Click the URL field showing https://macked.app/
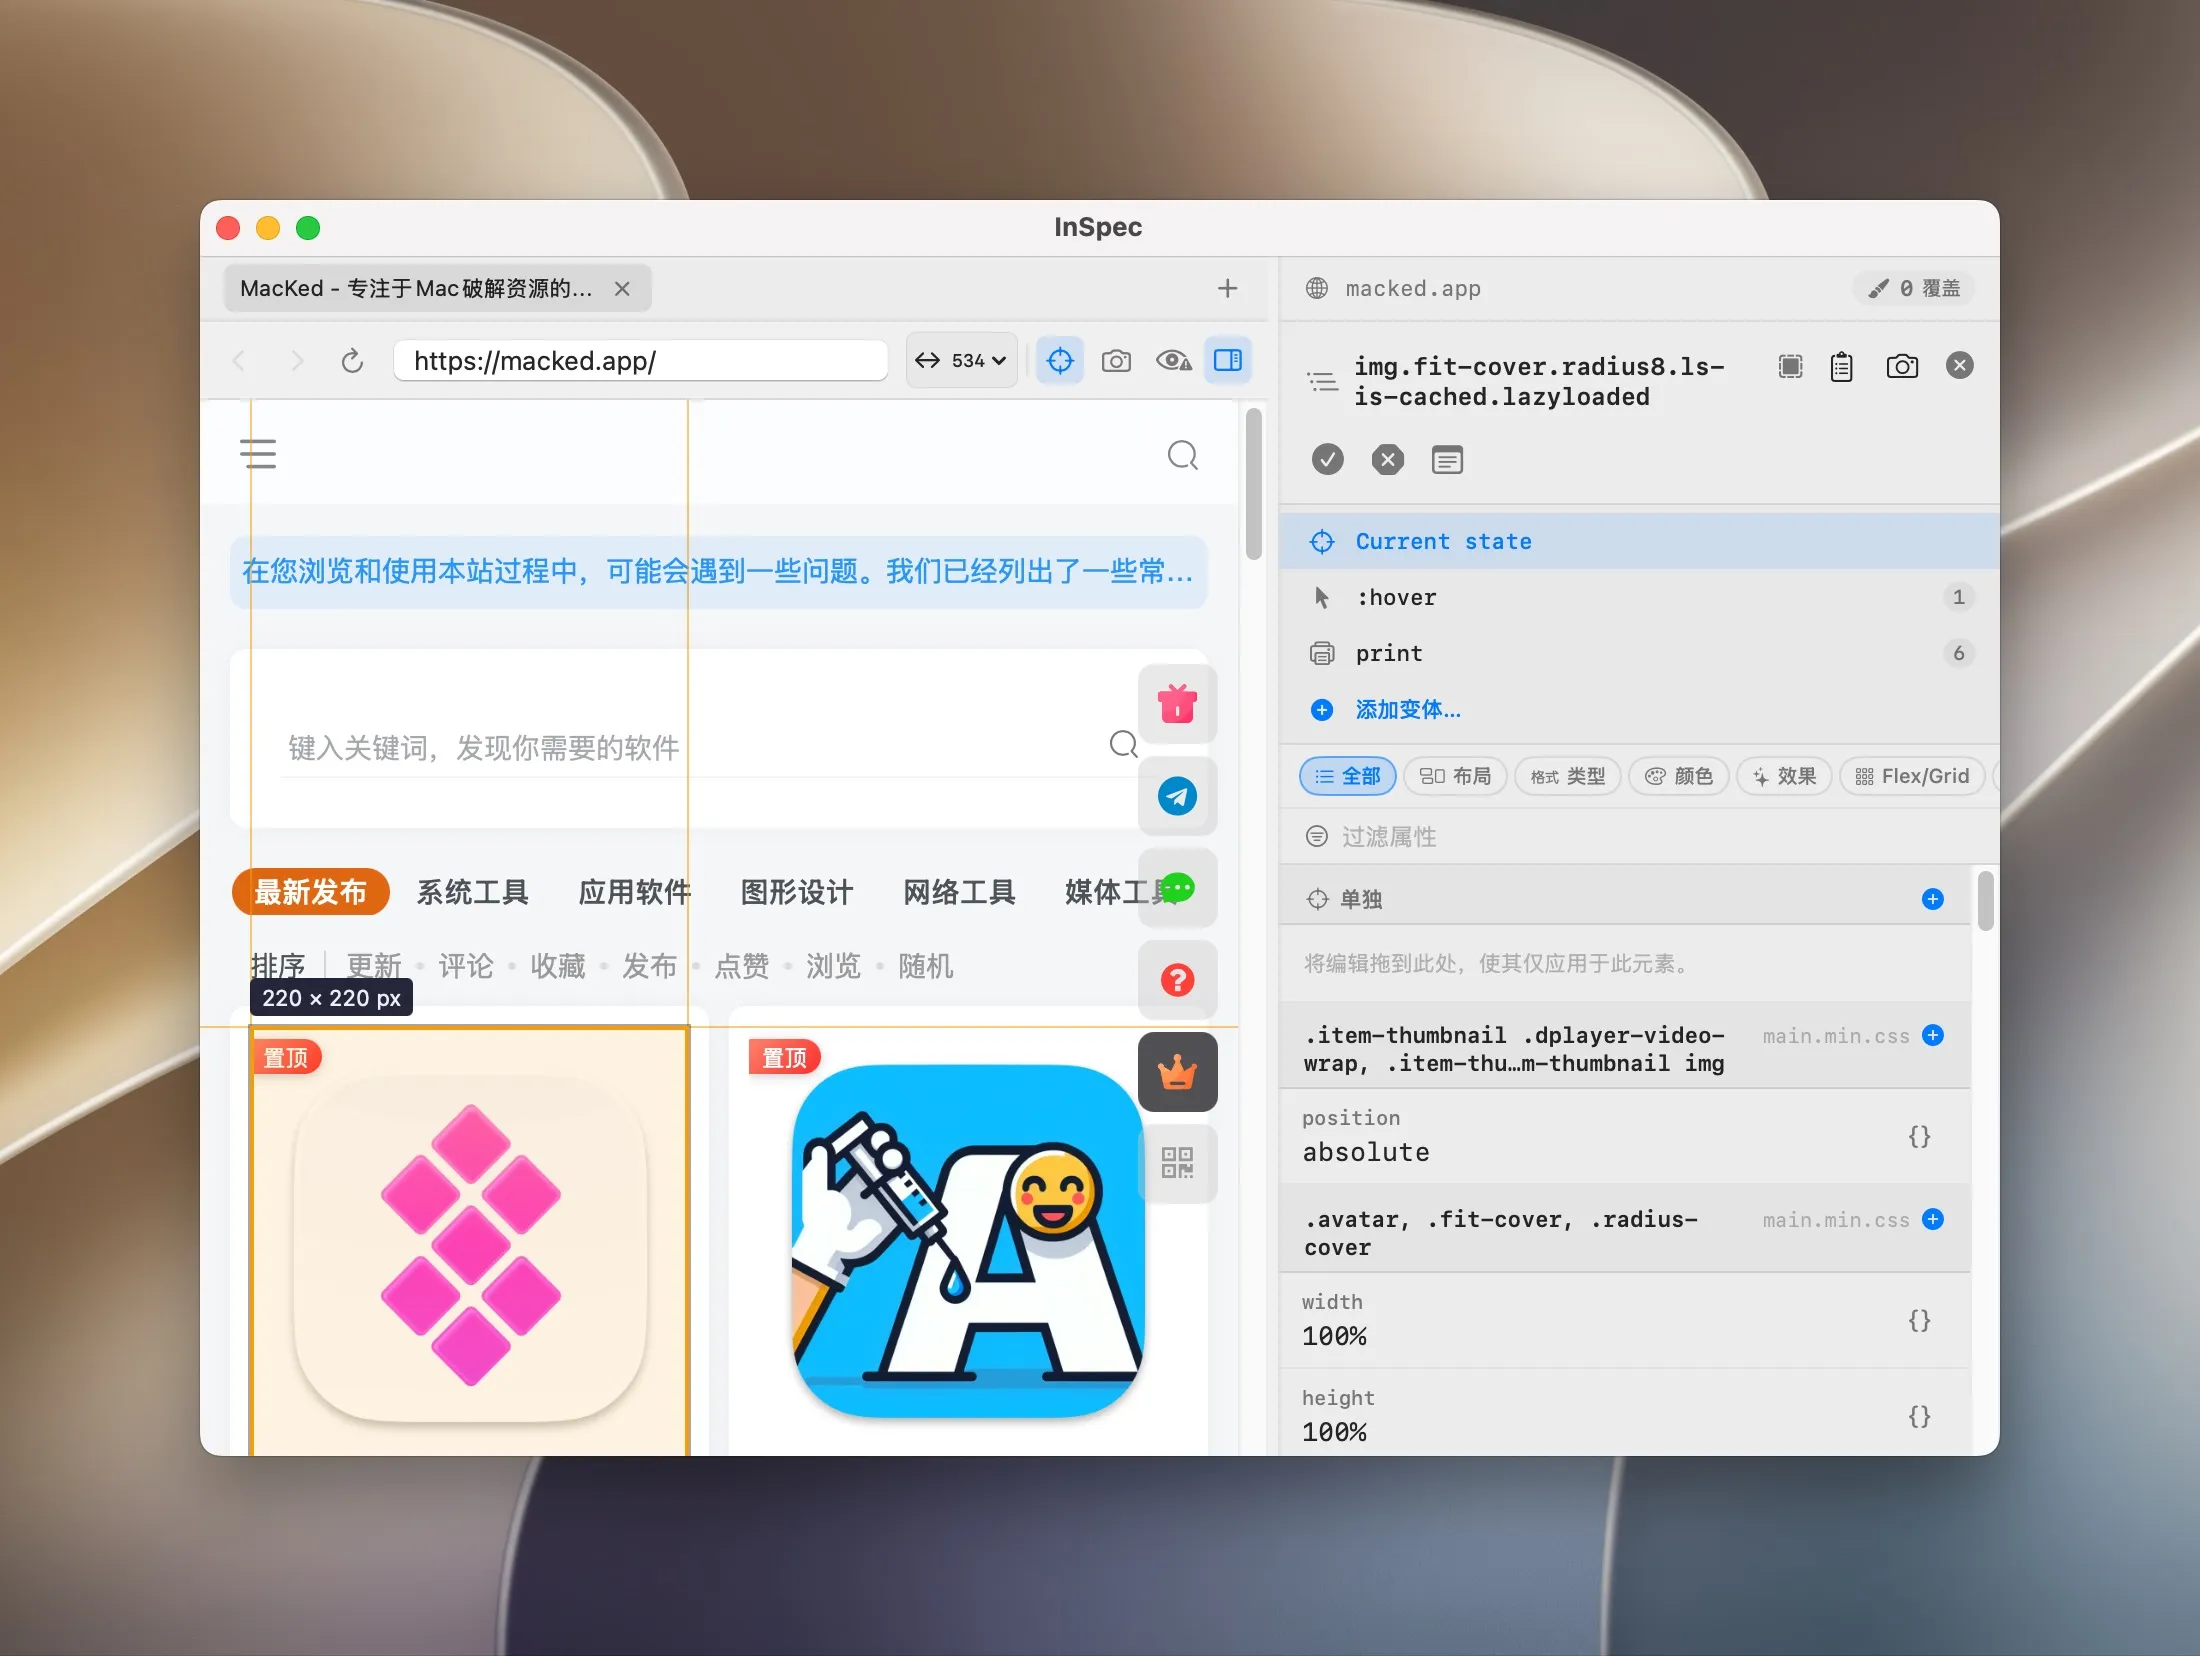 click(x=640, y=360)
